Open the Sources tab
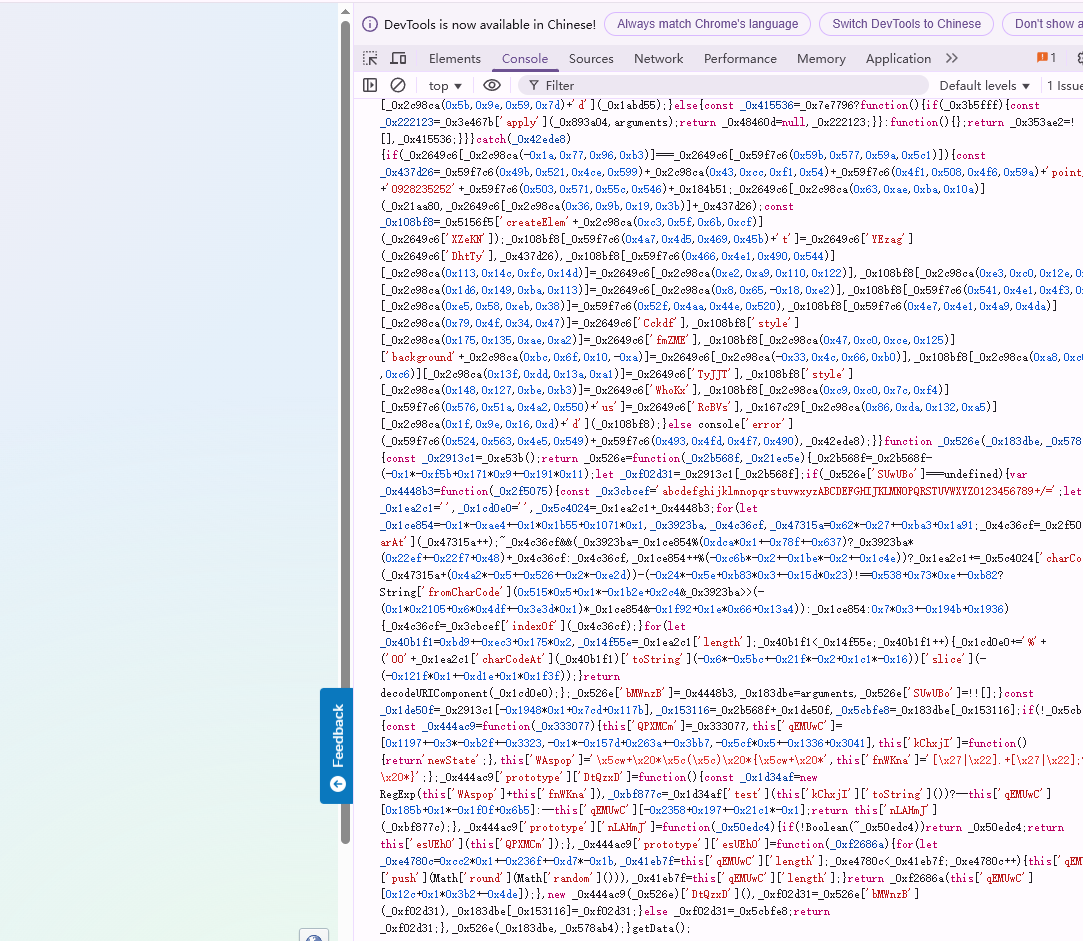The image size is (1083, 941). click(591, 59)
